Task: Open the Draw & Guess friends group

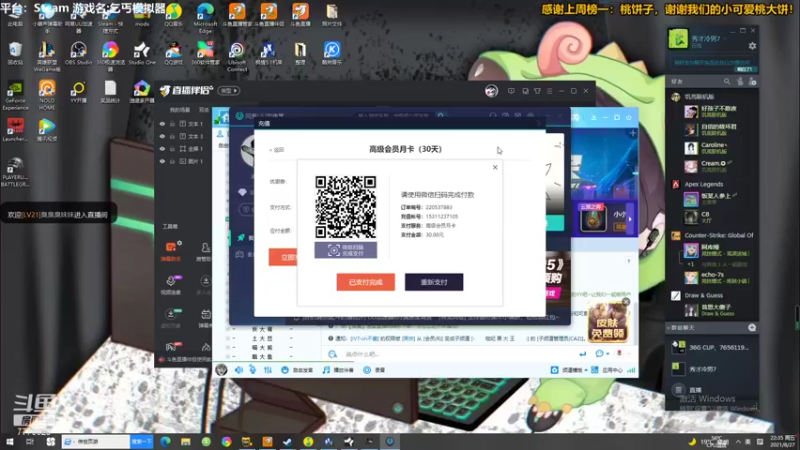Action: [x=704, y=295]
